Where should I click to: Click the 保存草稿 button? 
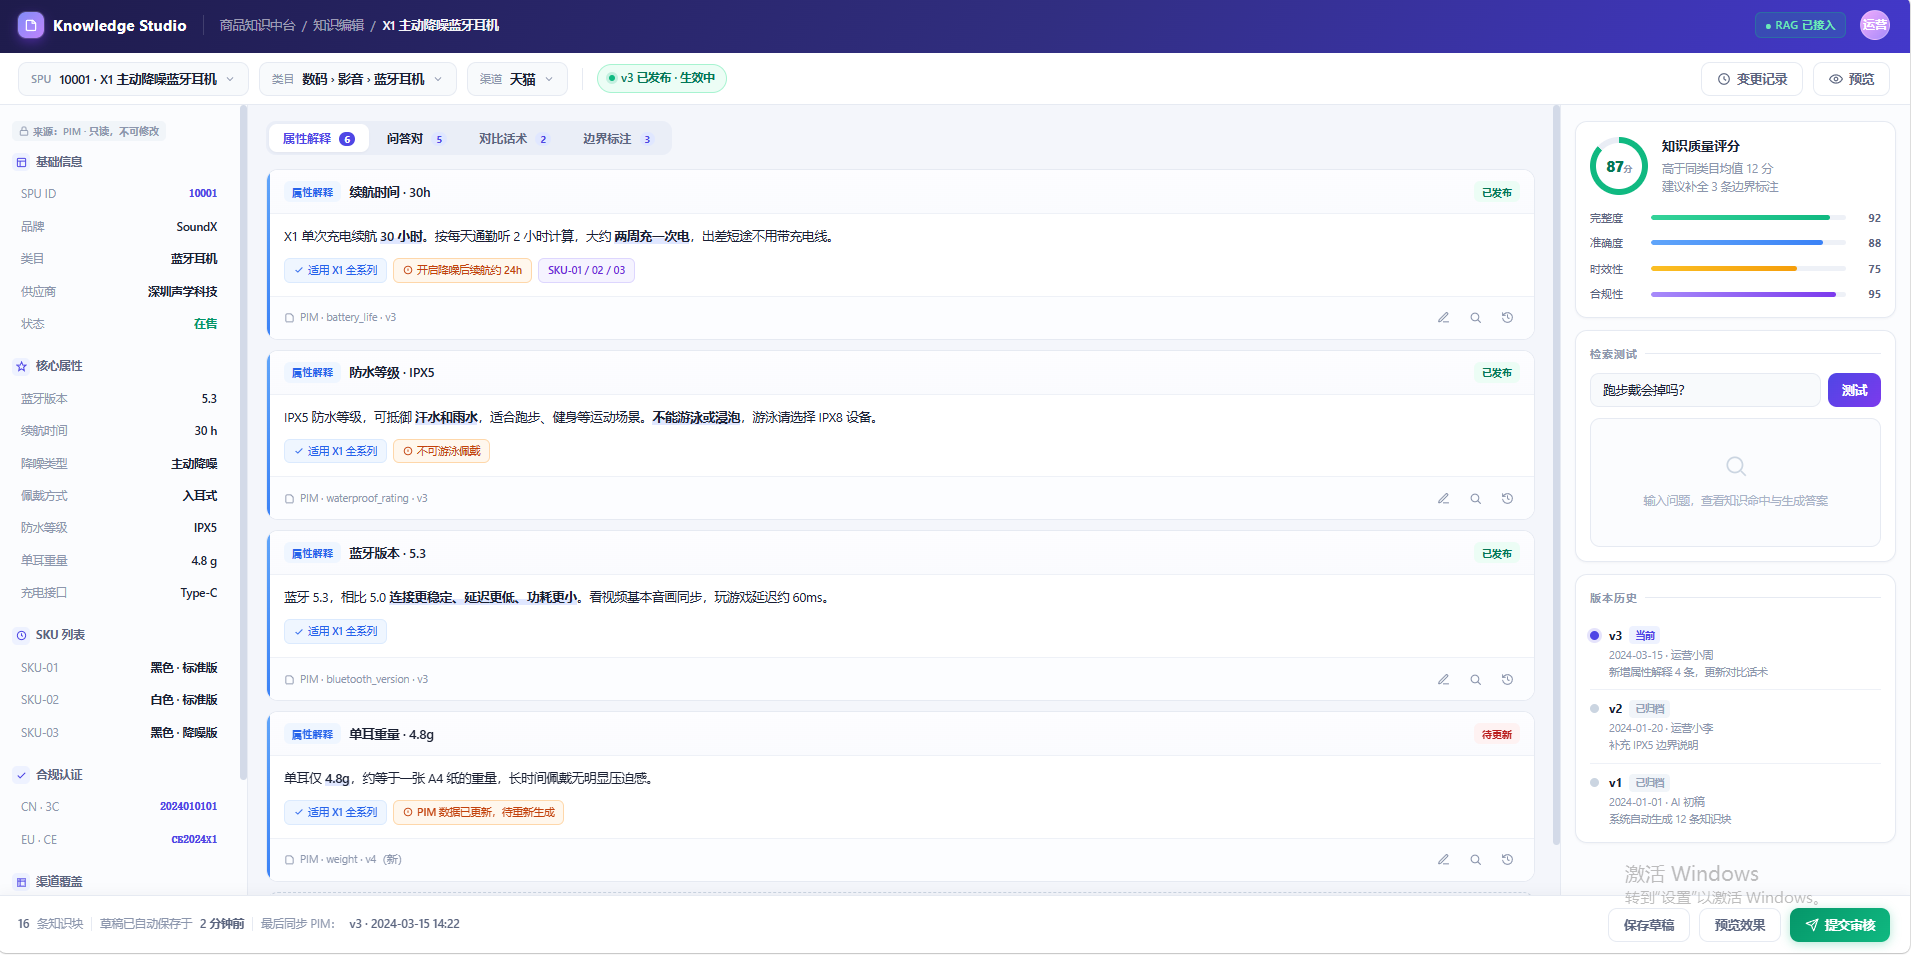pos(1649,925)
